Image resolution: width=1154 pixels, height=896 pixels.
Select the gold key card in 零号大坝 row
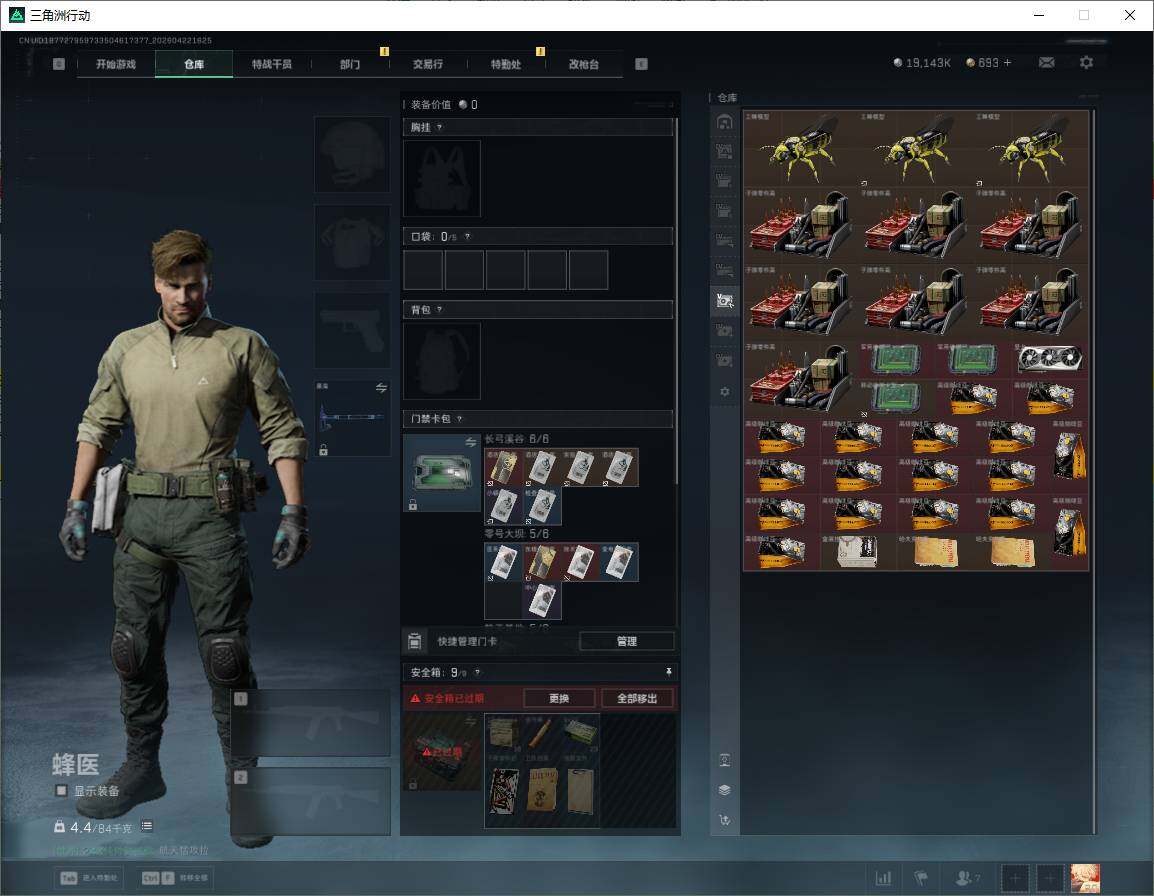pyautogui.click(x=542, y=562)
